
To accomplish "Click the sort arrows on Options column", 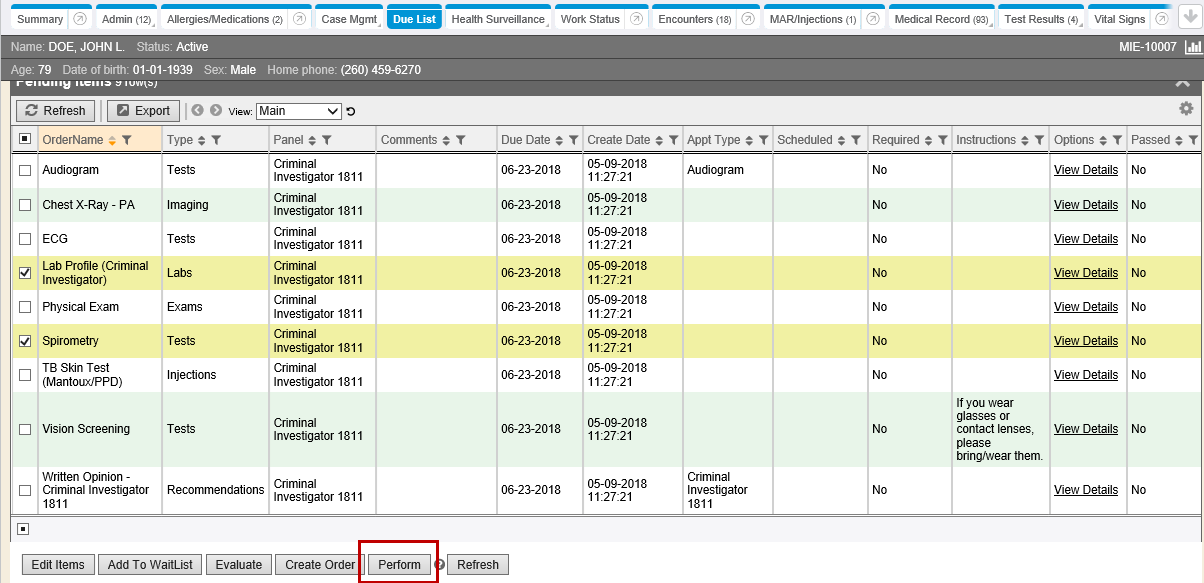I will click(x=1103, y=140).
